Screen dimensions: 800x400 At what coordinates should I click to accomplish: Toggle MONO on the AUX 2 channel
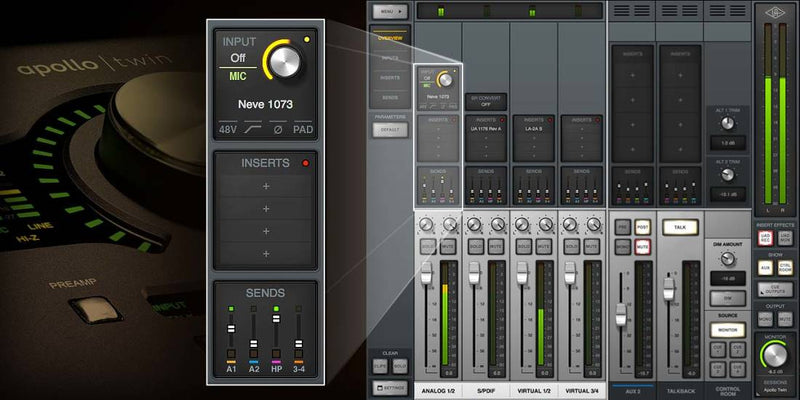[x=622, y=247]
